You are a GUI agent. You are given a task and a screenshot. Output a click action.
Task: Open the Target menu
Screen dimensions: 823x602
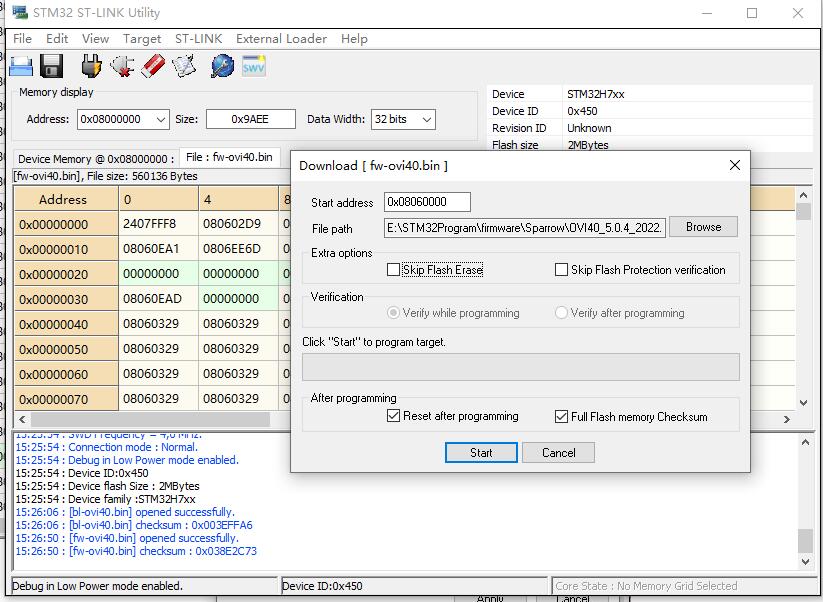[142, 39]
